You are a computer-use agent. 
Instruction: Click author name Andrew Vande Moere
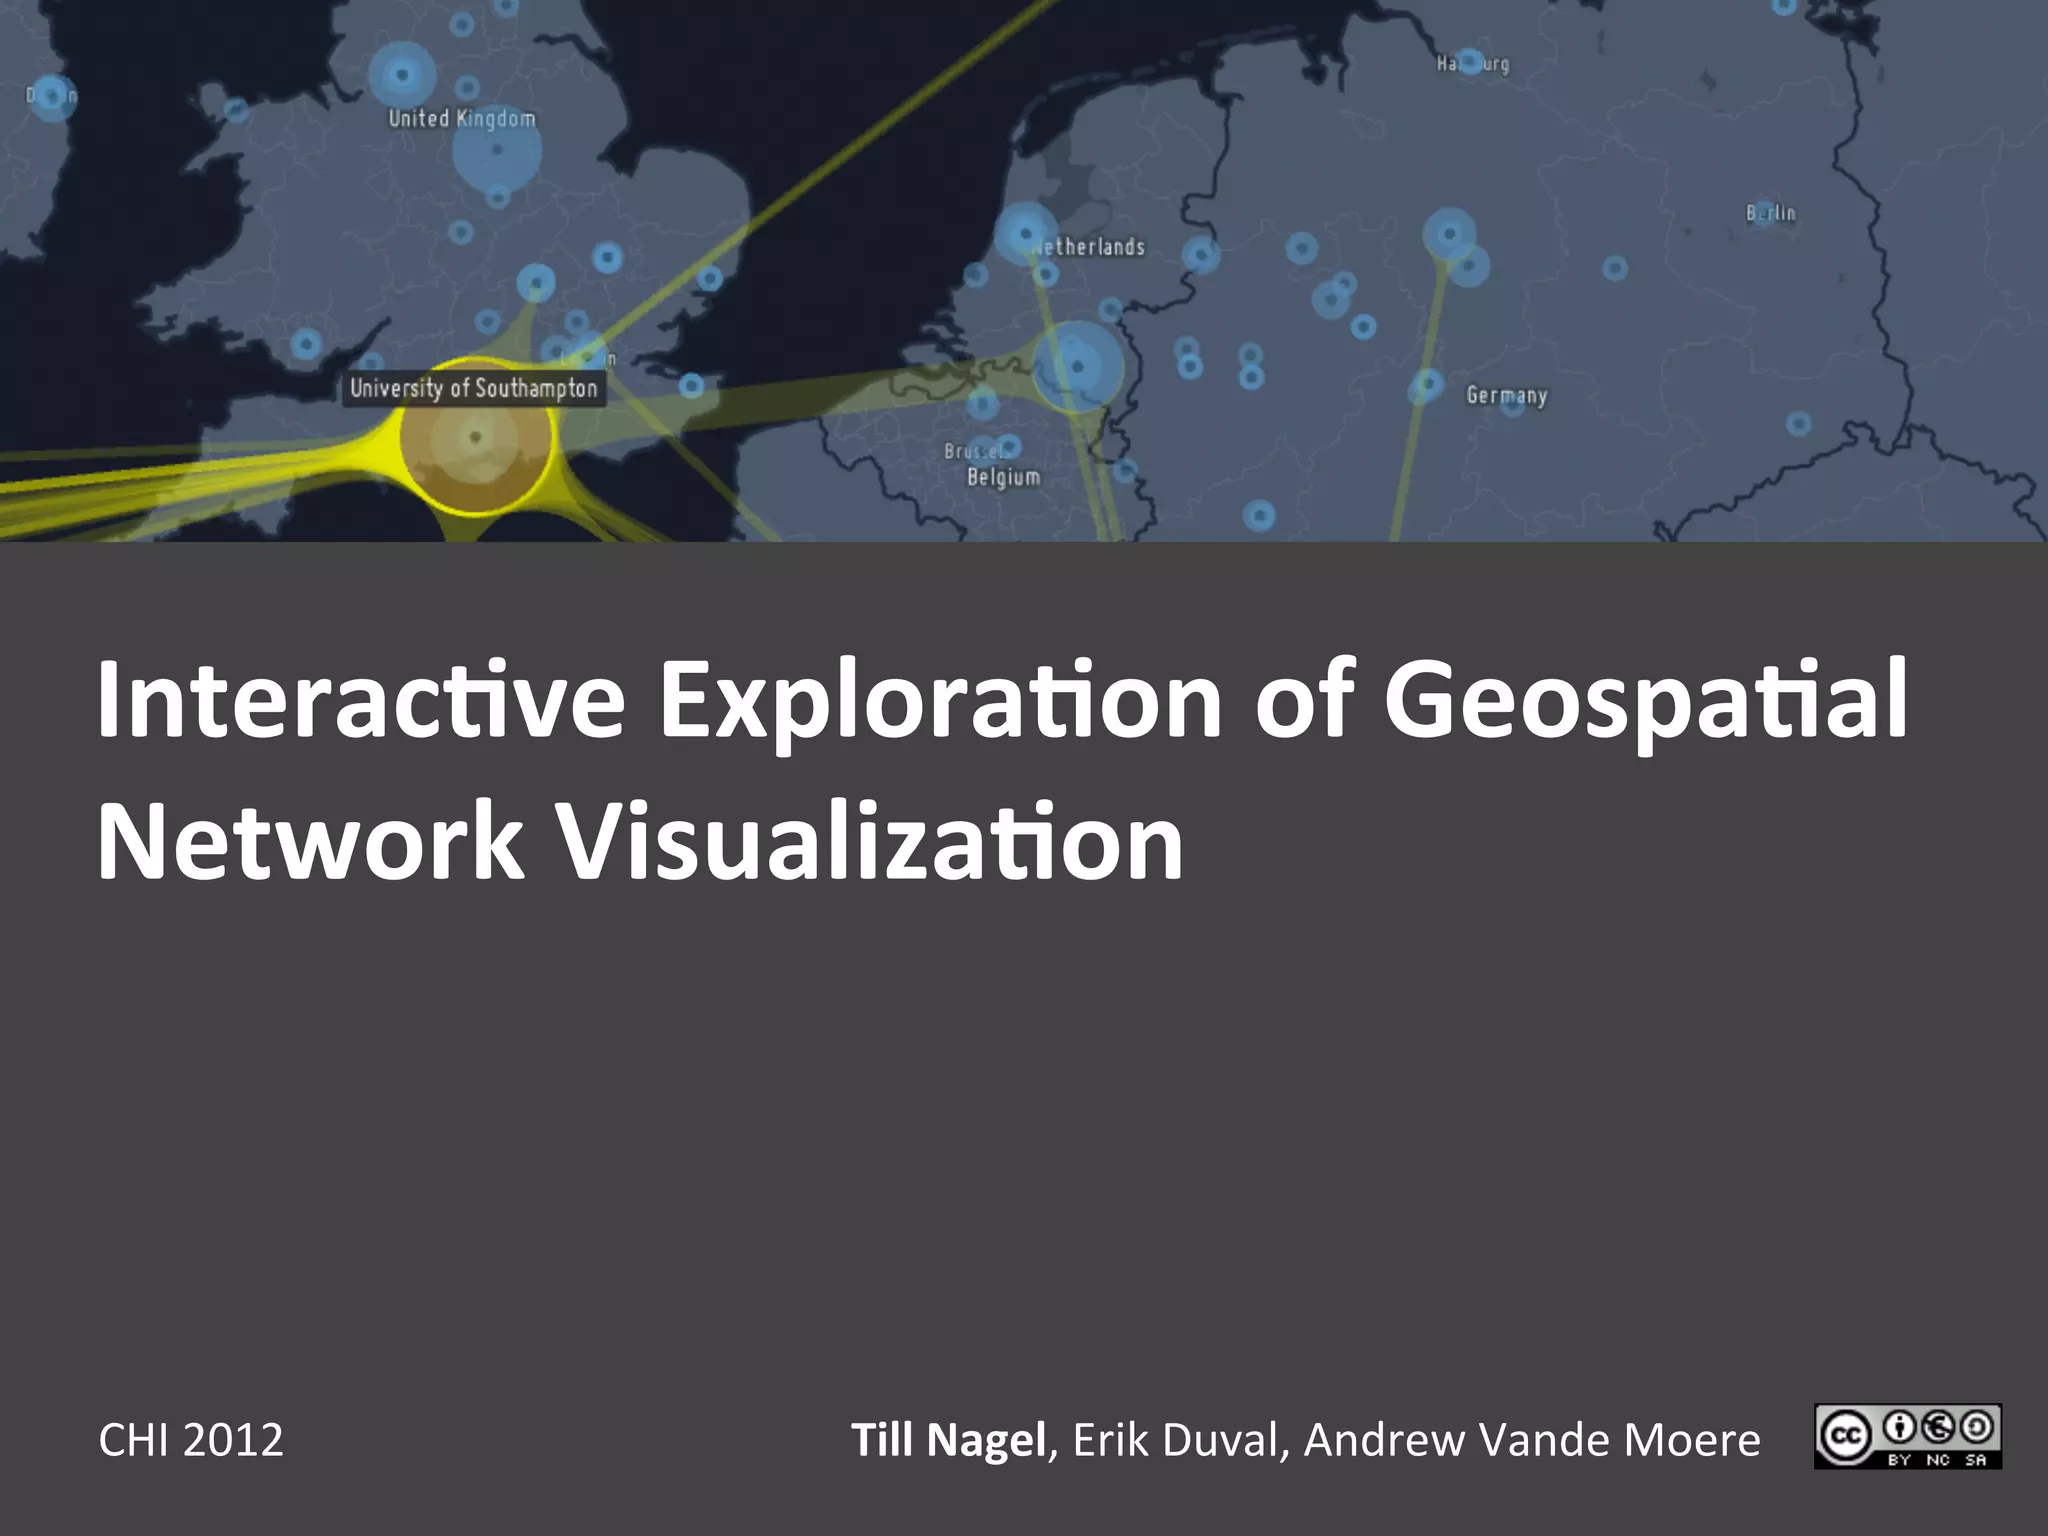pyautogui.click(x=1531, y=1440)
